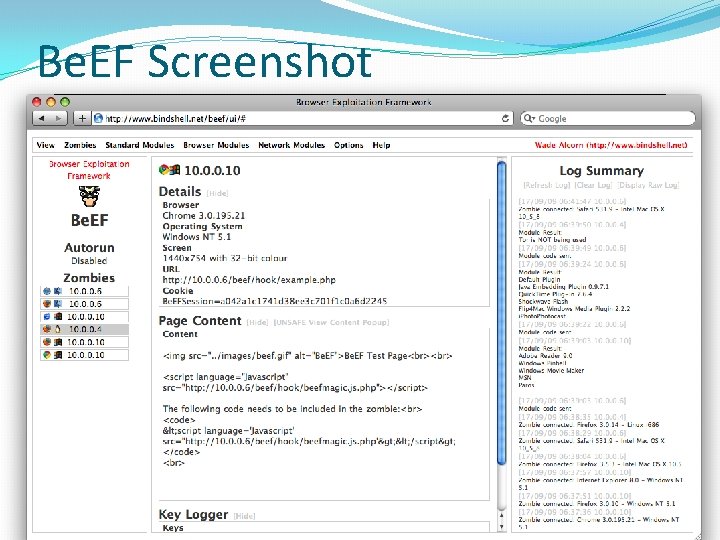Click the Chrome icon in the Zombies list
The image size is (720, 540).
[47, 355]
